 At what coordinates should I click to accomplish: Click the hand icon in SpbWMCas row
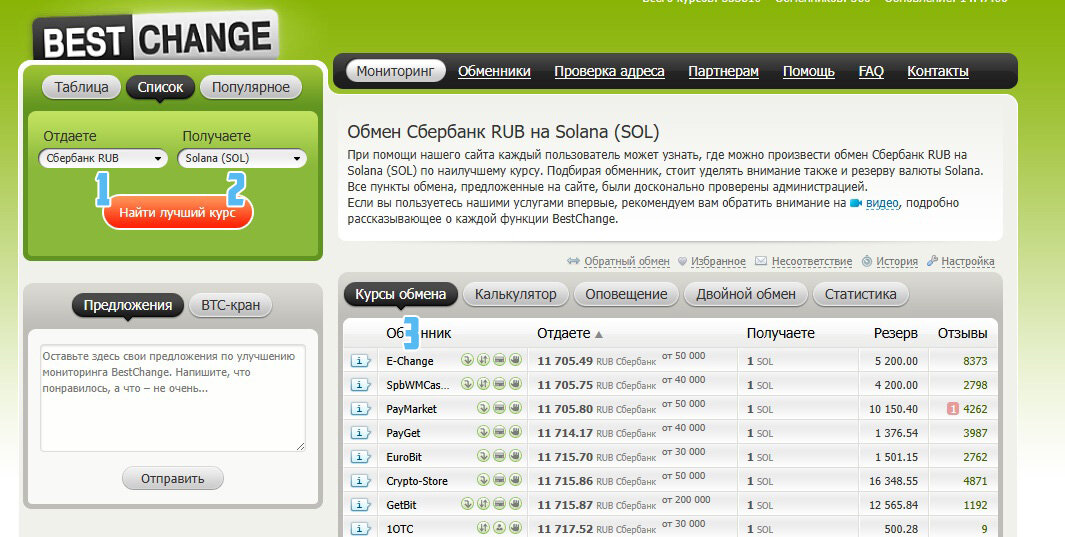(516, 384)
